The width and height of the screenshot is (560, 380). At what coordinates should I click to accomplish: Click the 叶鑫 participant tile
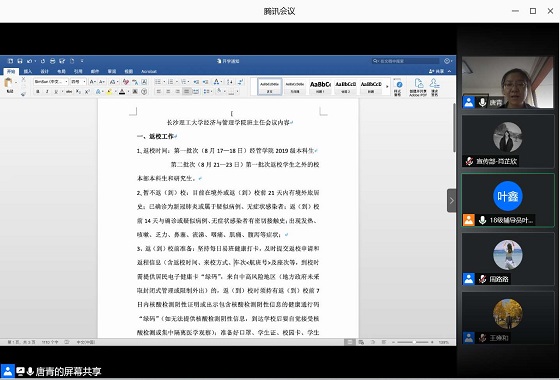pyautogui.click(x=508, y=200)
